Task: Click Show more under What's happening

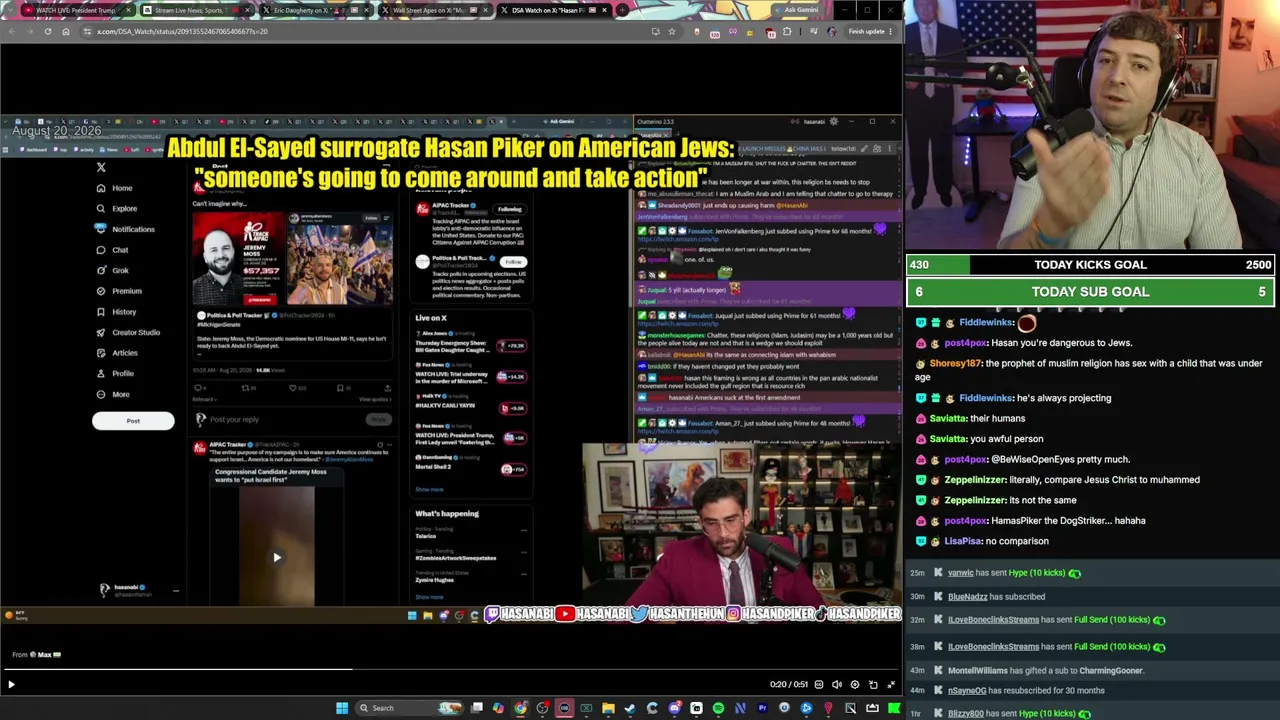Action: click(x=429, y=597)
